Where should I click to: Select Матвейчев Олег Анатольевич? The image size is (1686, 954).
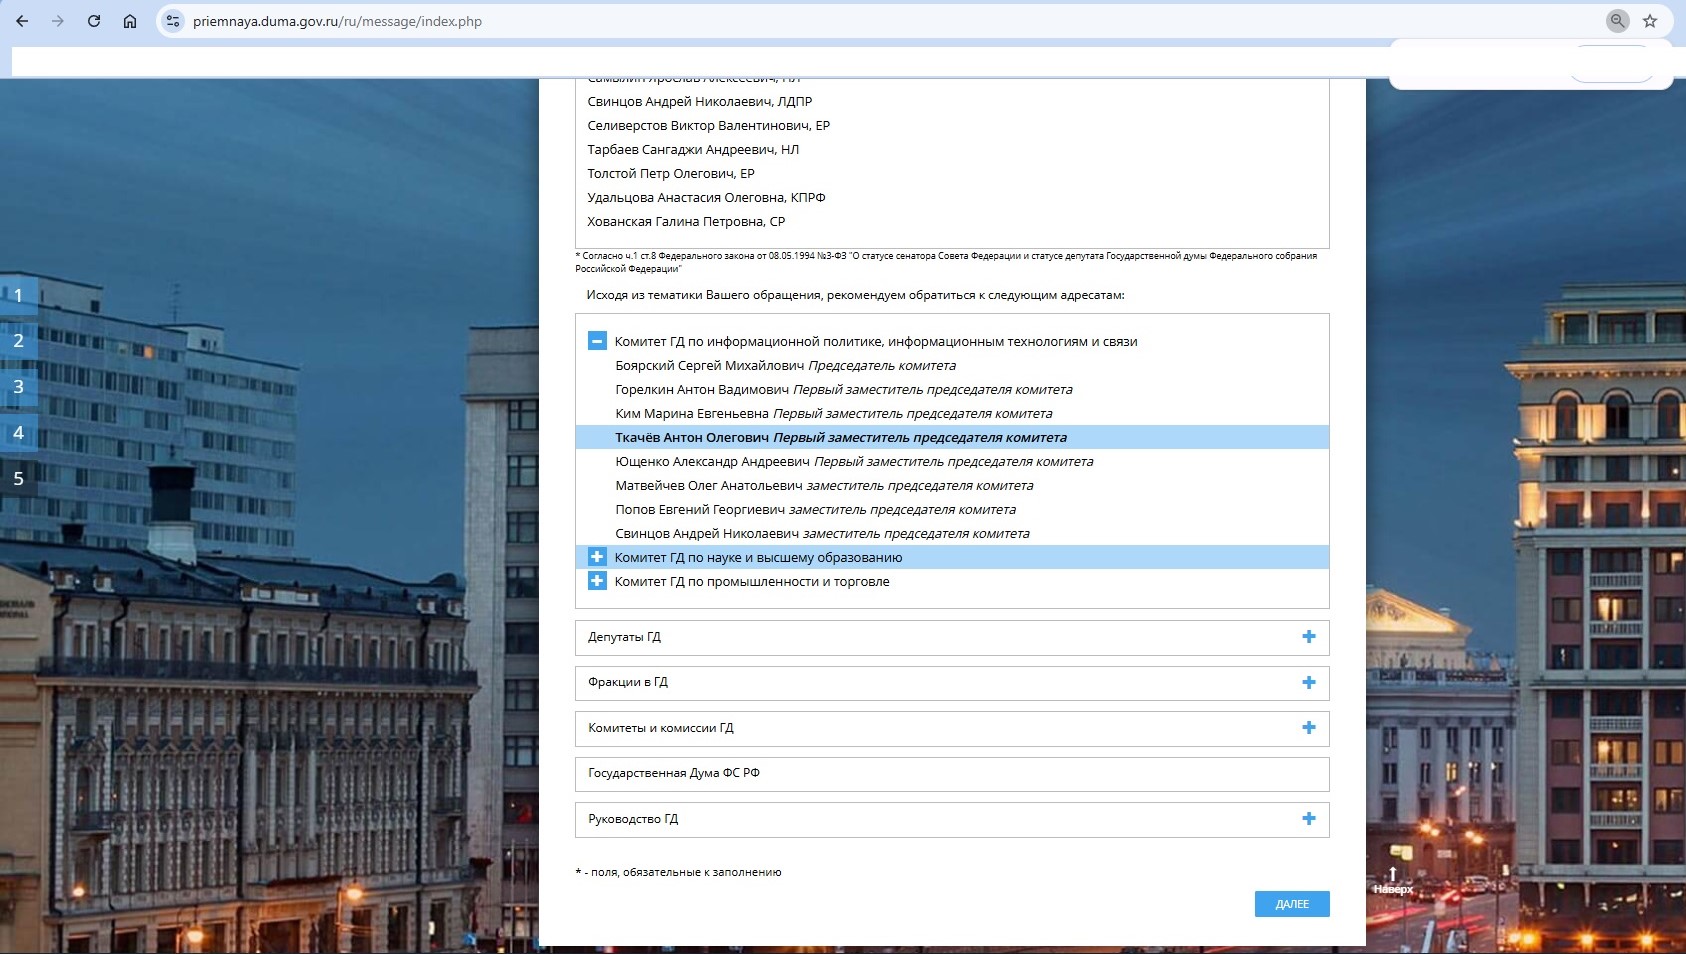coord(824,486)
